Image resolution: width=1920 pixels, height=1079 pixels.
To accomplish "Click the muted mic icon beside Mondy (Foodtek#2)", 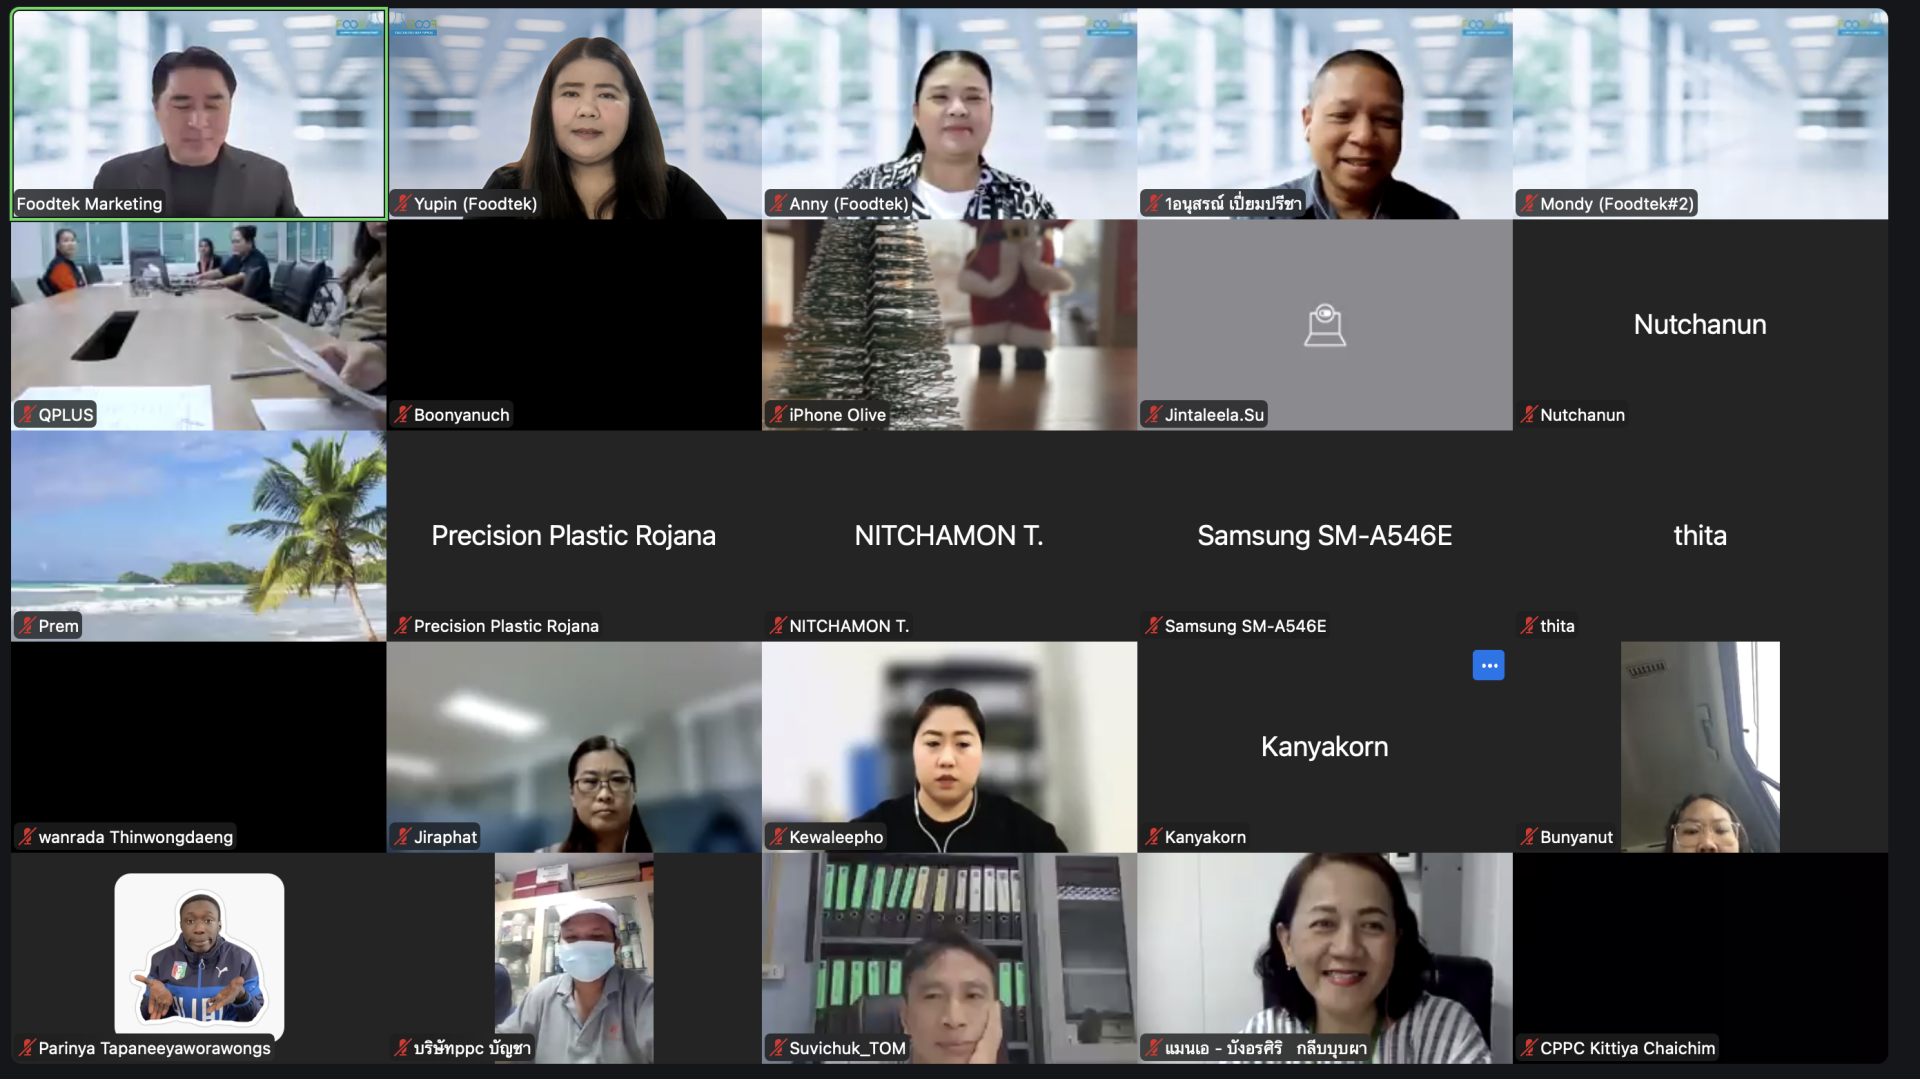I will [1528, 204].
